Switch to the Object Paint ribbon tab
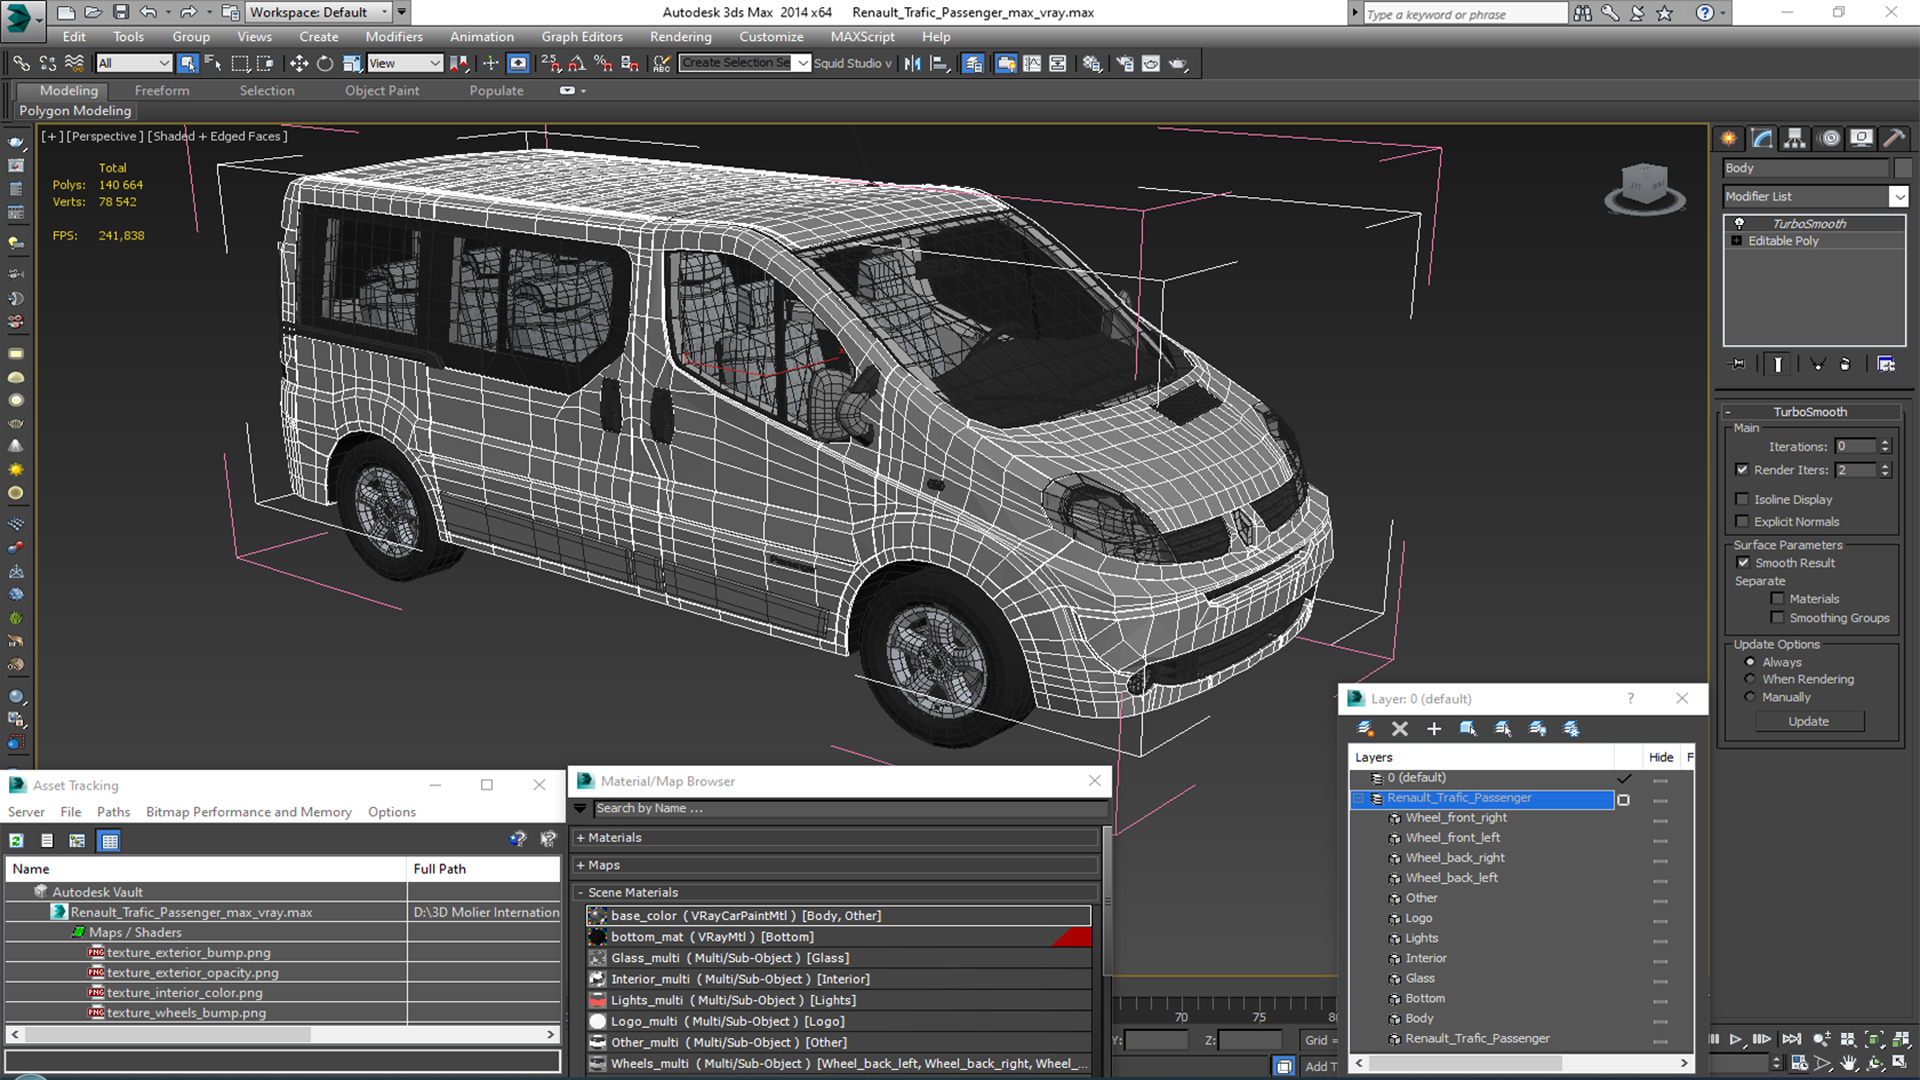The image size is (1920, 1080). click(382, 90)
